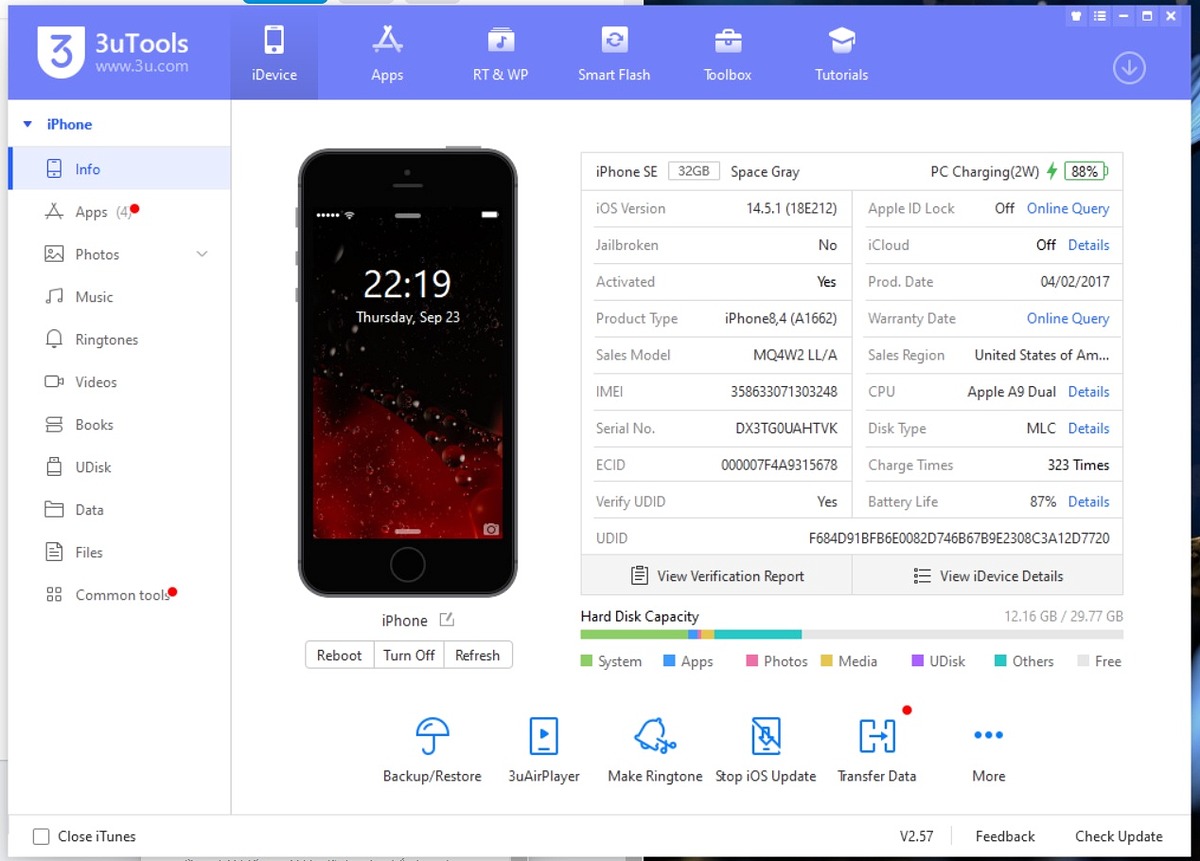
Task: Open the Toolbox tab
Action: tap(727, 54)
